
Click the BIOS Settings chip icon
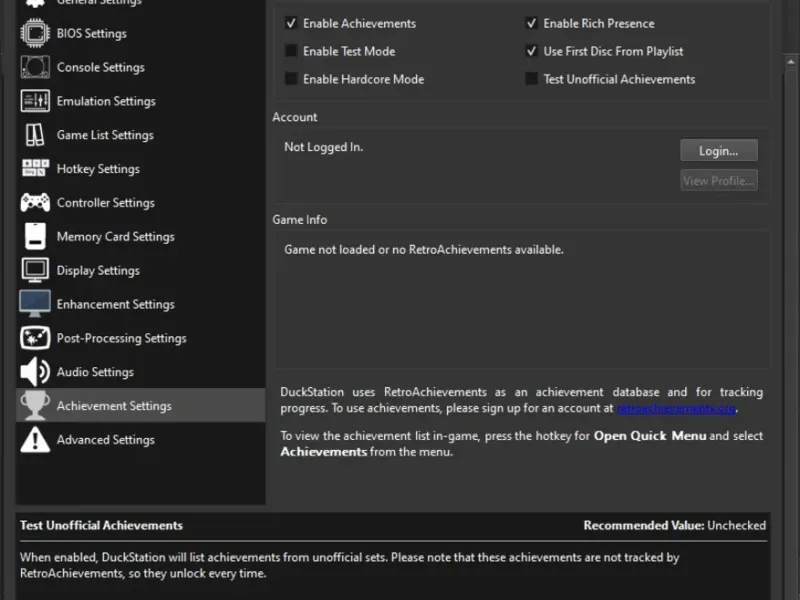coord(35,33)
